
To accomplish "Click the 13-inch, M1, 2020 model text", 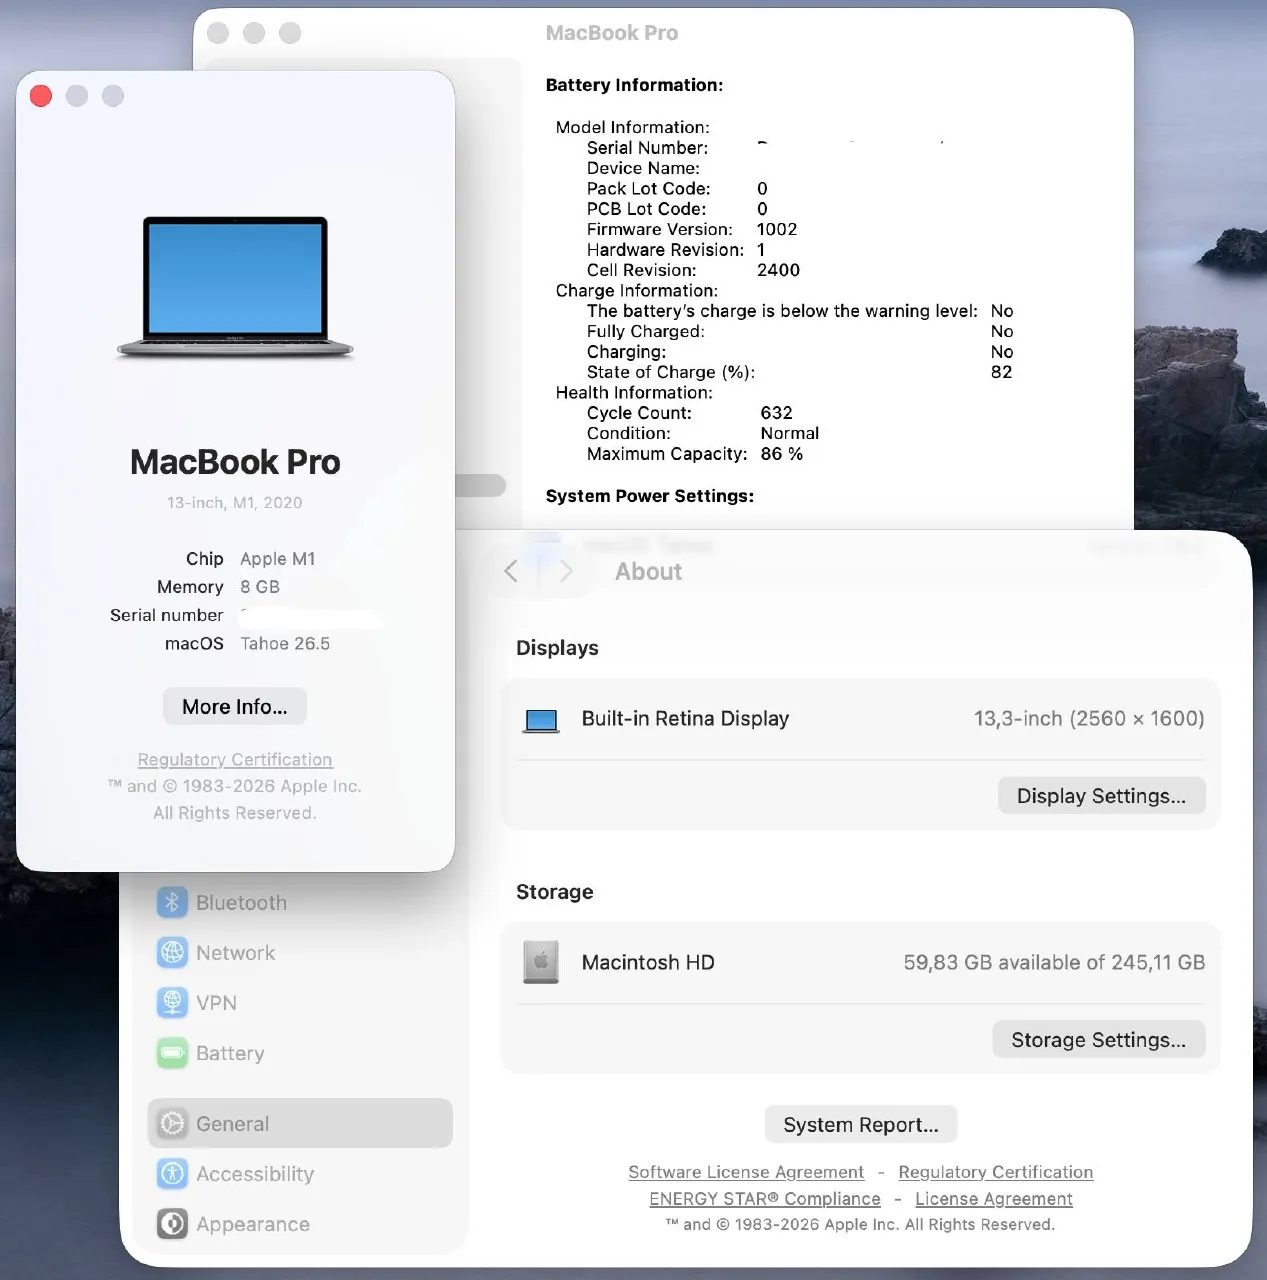I will (235, 503).
